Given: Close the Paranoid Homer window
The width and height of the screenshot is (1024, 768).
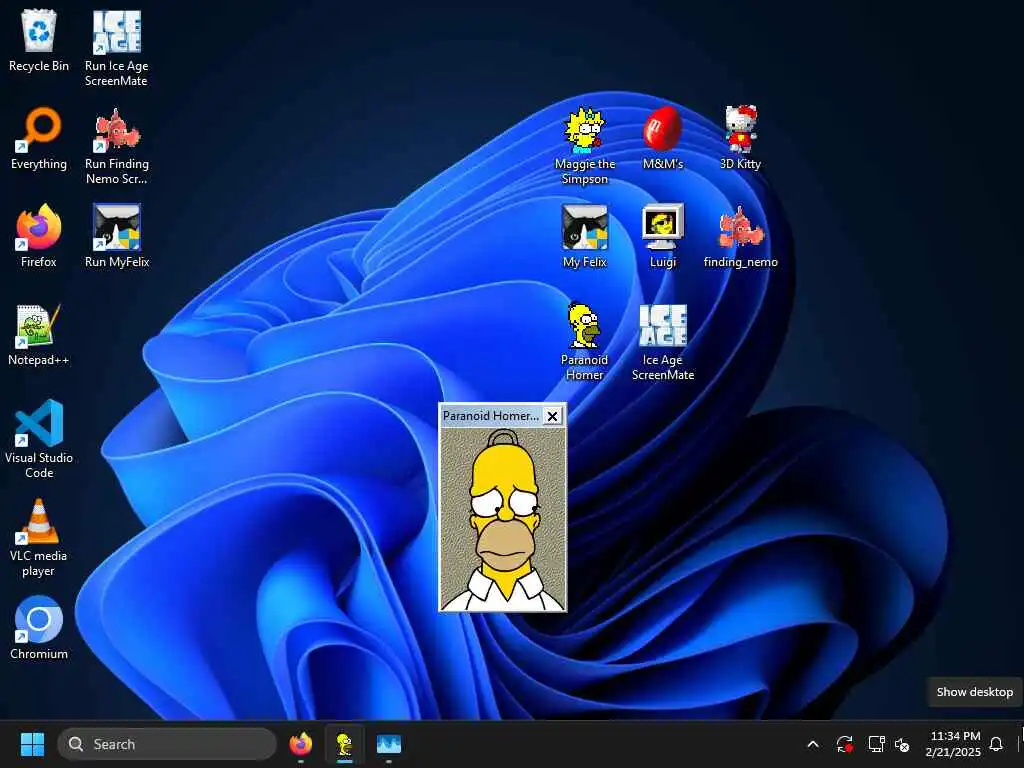Looking at the screenshot, I should [552, 416].
